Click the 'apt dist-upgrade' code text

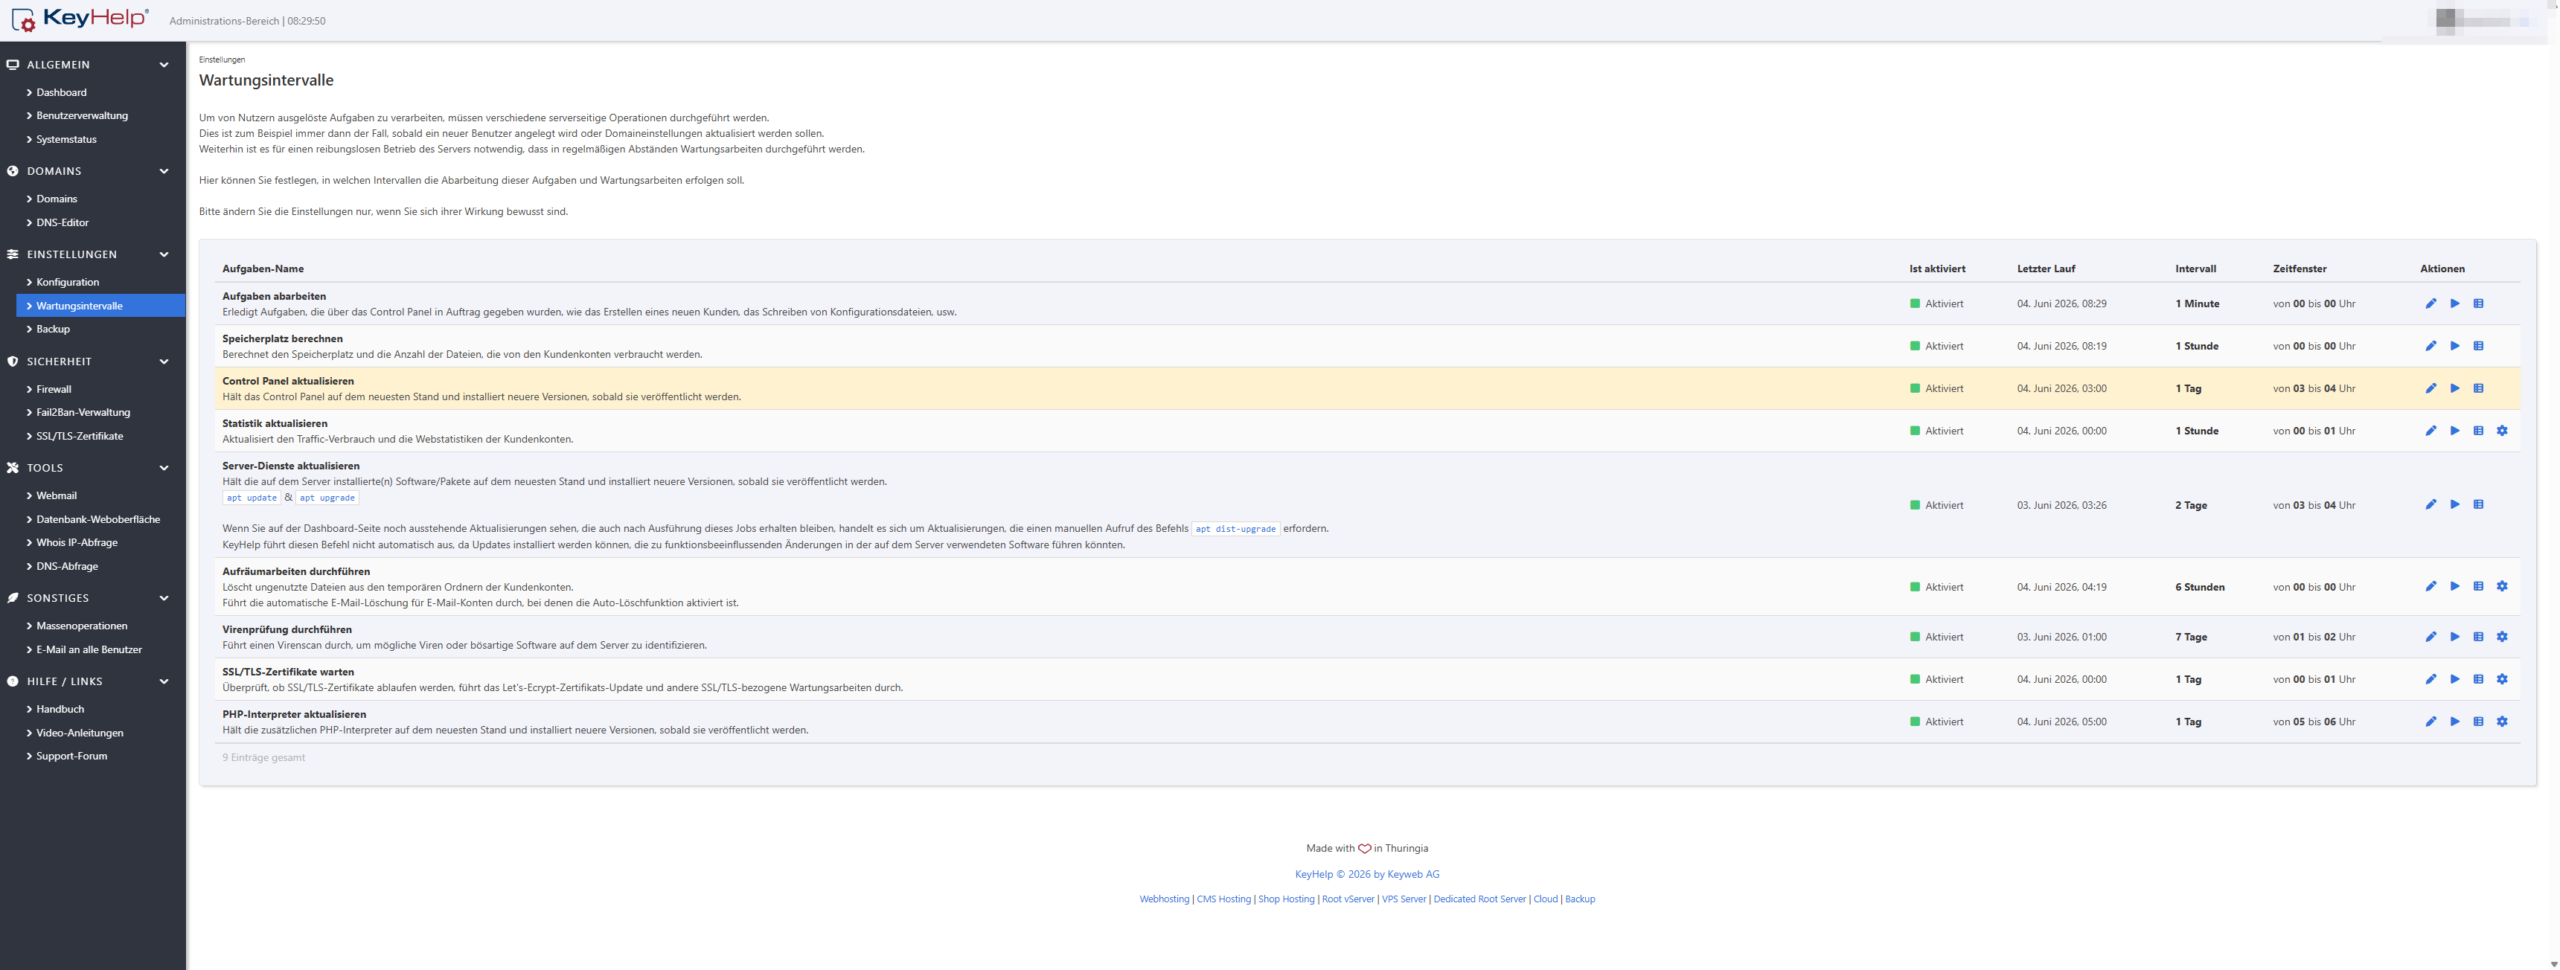[x=1236, y=529]
